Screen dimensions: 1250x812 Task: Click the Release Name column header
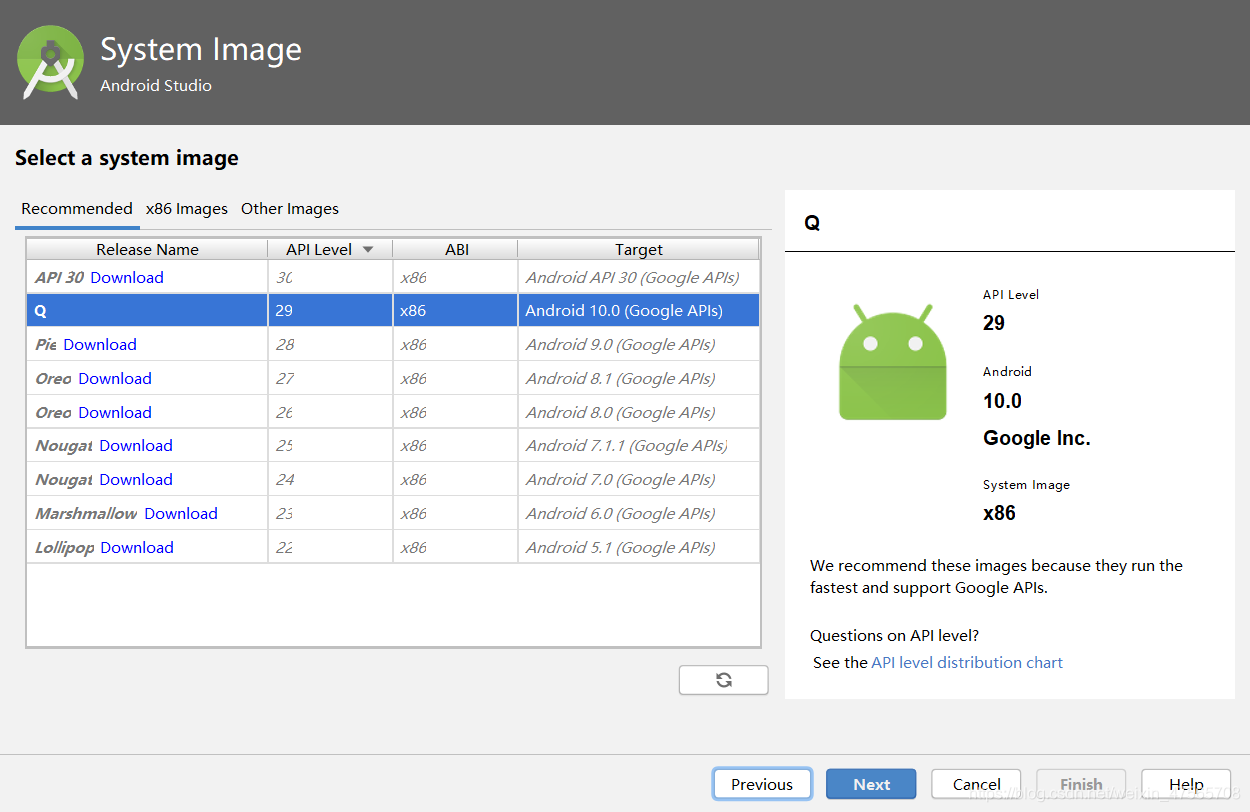(147, 249)
